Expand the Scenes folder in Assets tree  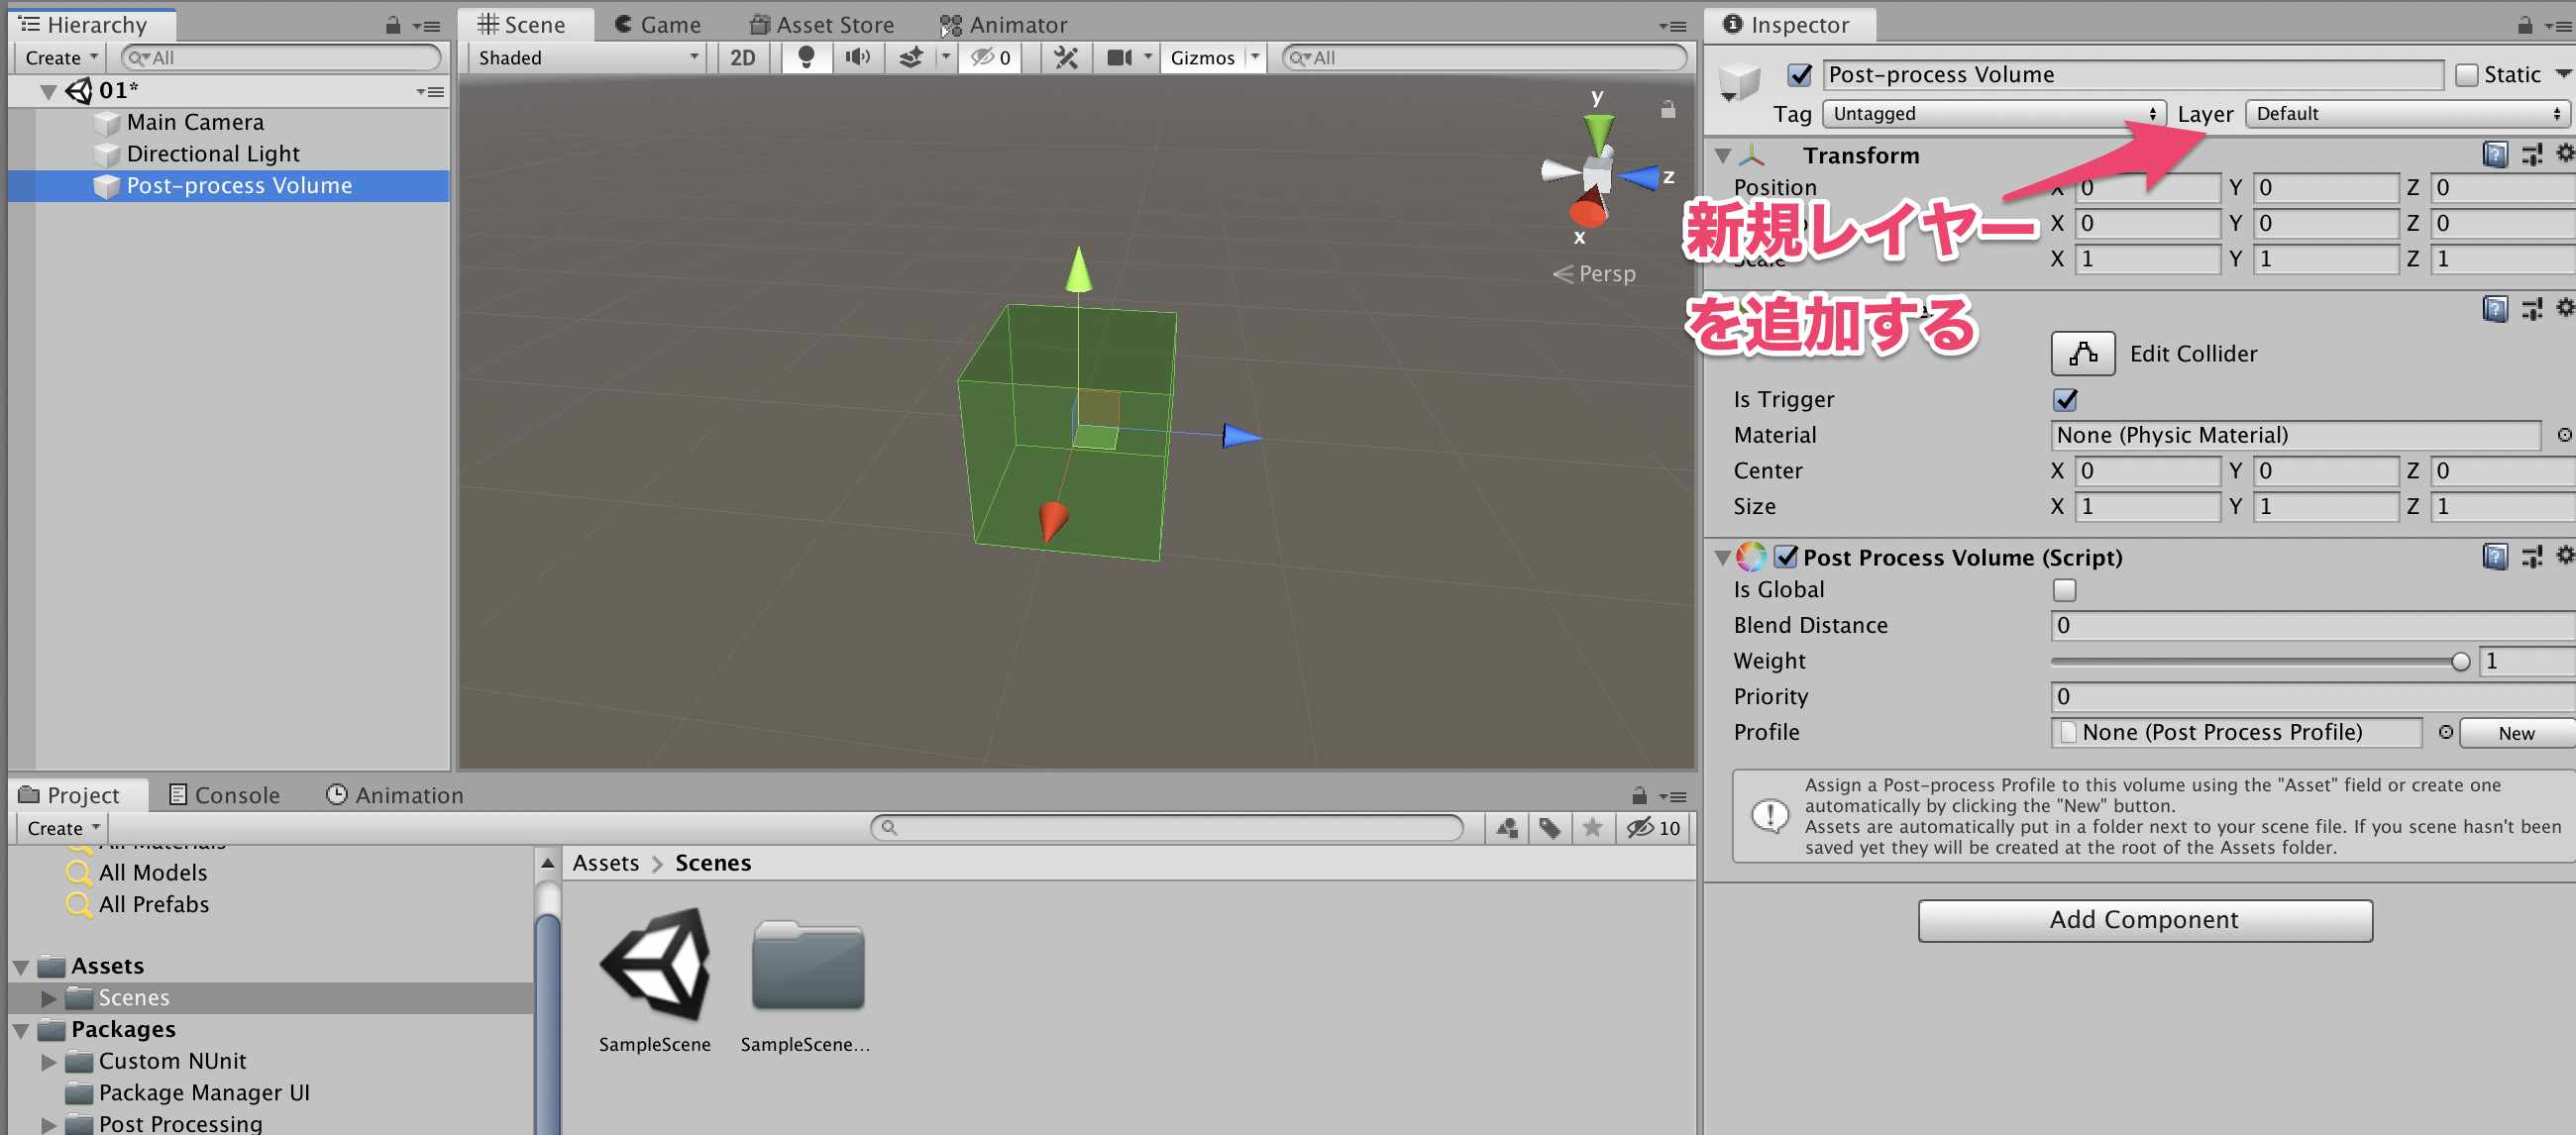(x=48, y=997)
